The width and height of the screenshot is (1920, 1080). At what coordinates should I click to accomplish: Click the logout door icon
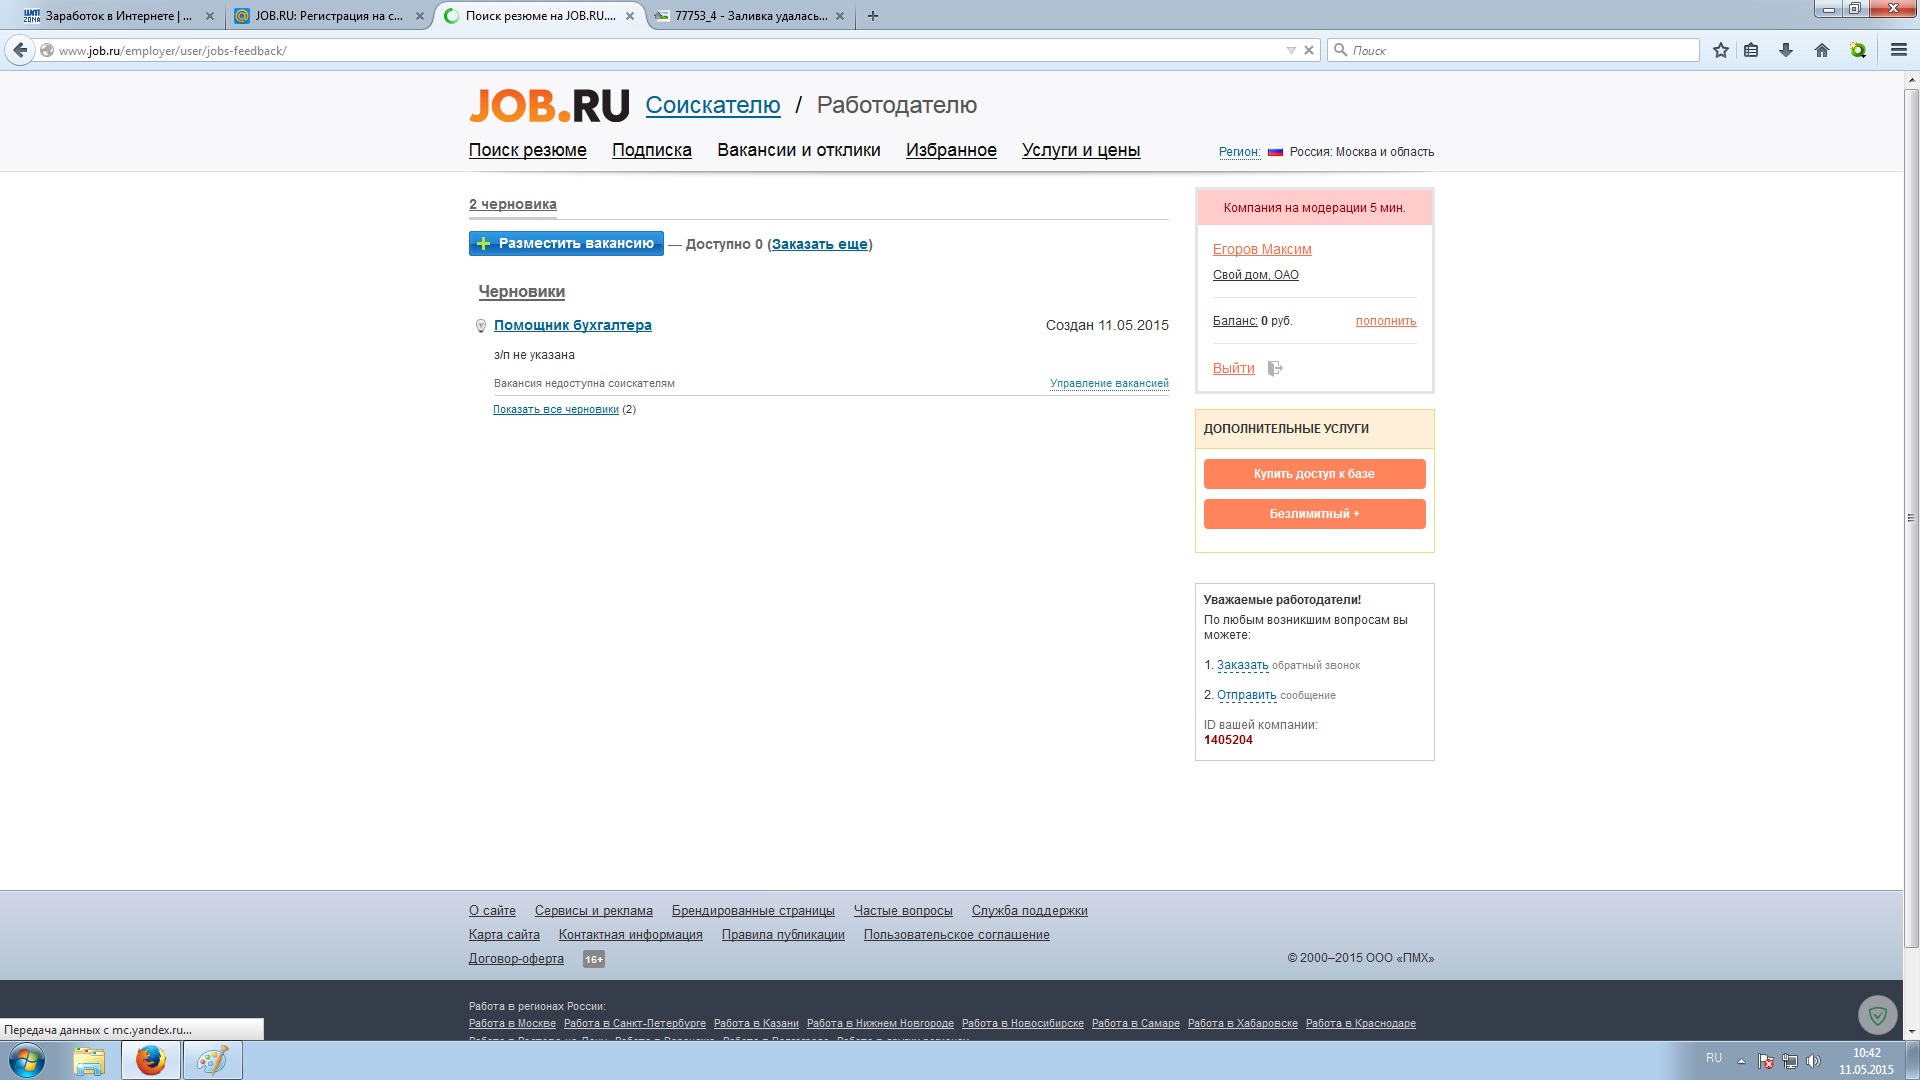(1275, 368)
